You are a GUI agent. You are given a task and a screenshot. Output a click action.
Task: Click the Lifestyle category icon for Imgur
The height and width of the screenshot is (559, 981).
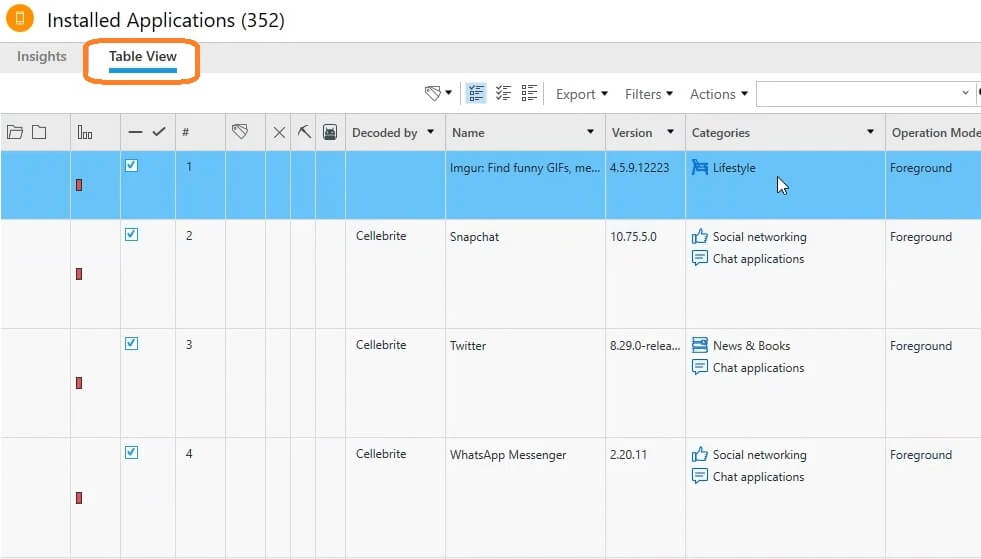point(700,168)
